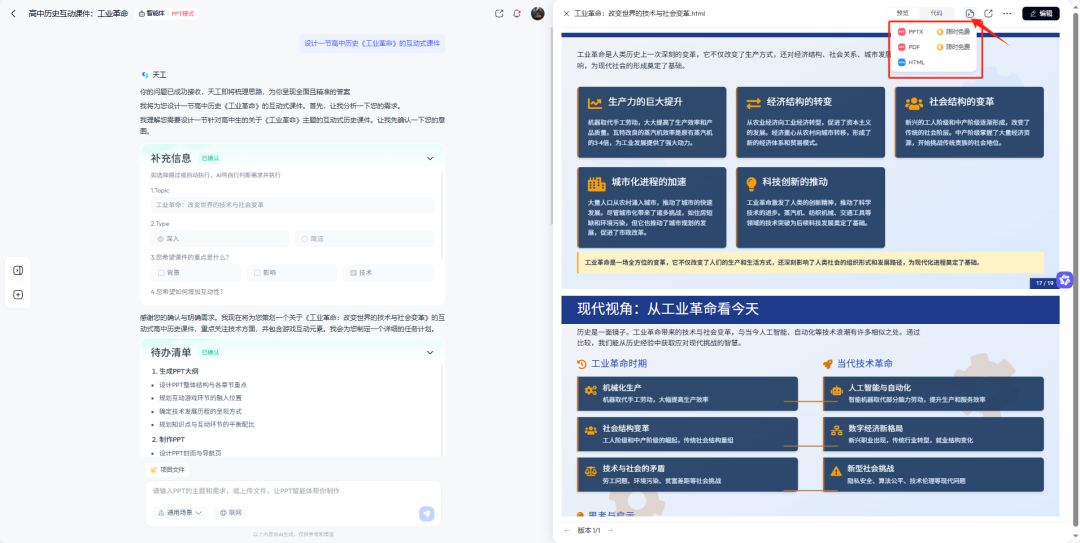Click the 数字经济新格局 network icon

pos(837,430)
